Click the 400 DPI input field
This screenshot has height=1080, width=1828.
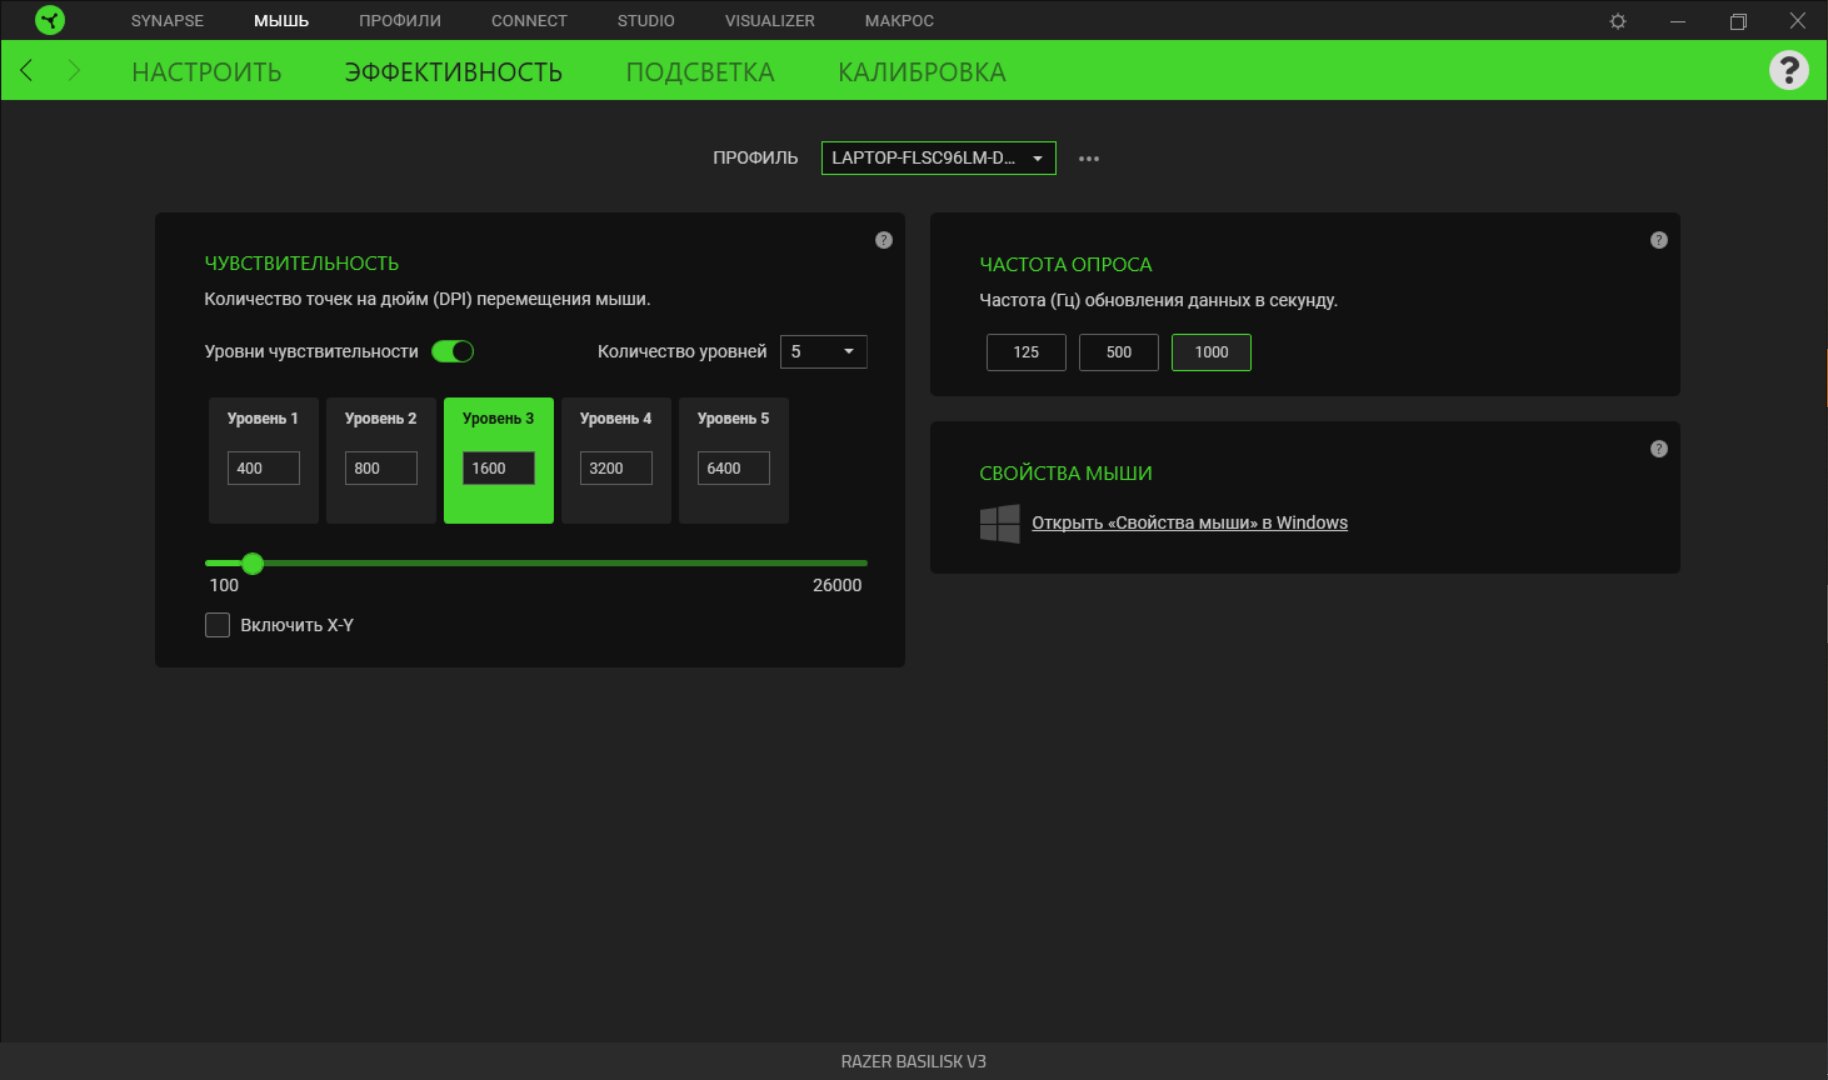tap(263, 468)
